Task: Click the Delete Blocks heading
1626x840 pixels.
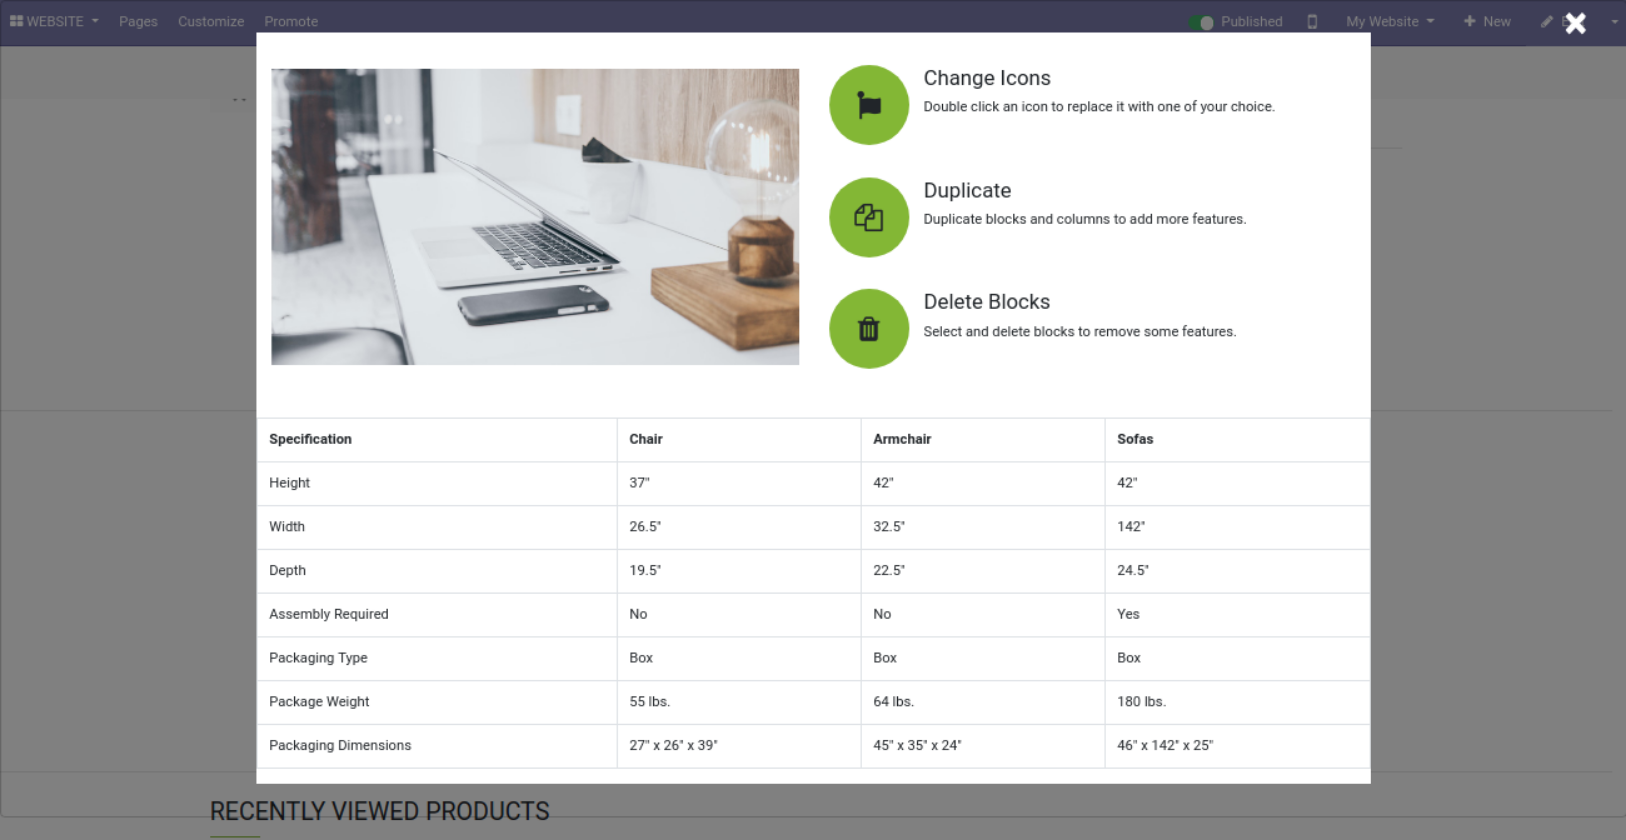Action: click(986, 302)
